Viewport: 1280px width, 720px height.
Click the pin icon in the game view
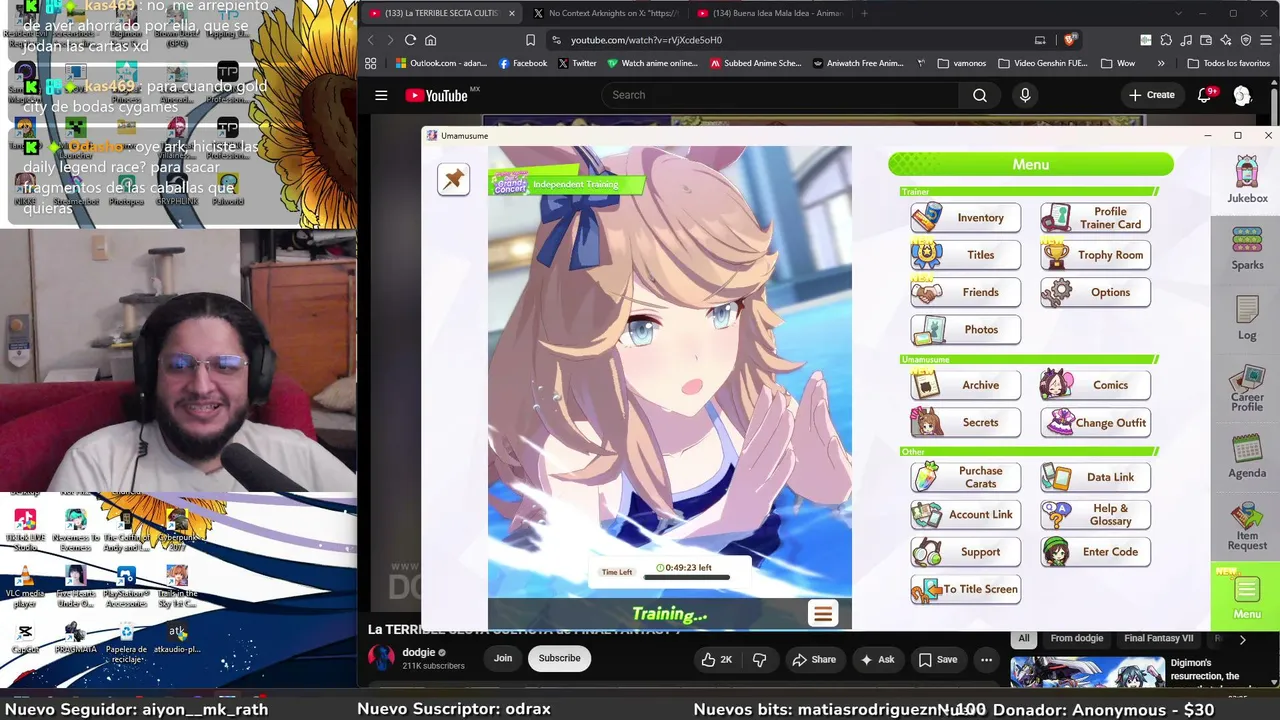click(453, 179)
